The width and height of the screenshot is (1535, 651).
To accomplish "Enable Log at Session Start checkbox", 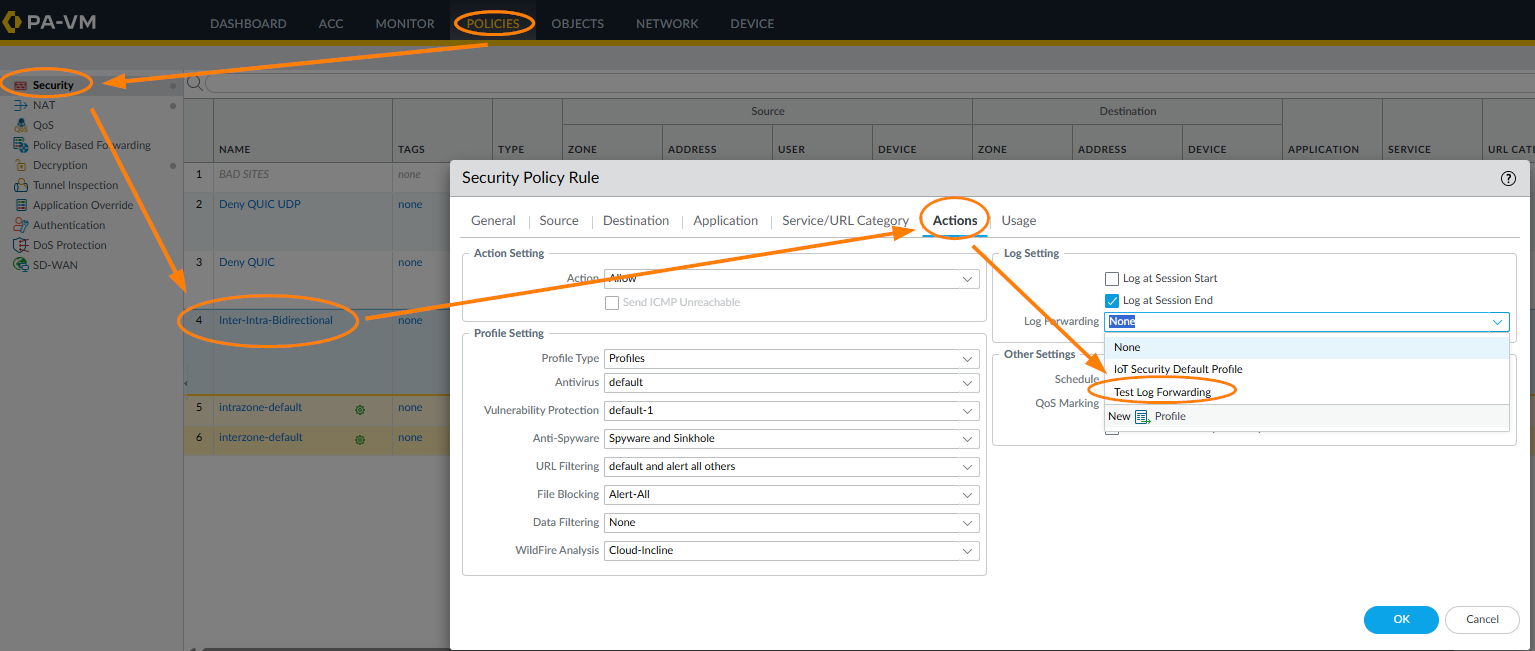I will [x=1111, y=279].
